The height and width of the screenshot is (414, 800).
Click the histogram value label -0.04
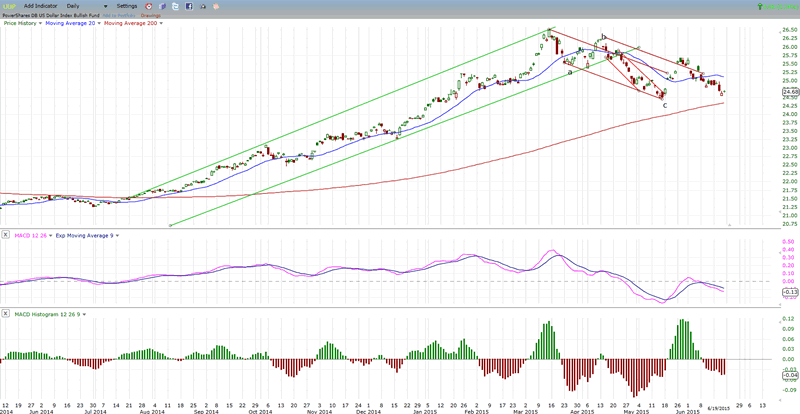(x=790, y=376)
